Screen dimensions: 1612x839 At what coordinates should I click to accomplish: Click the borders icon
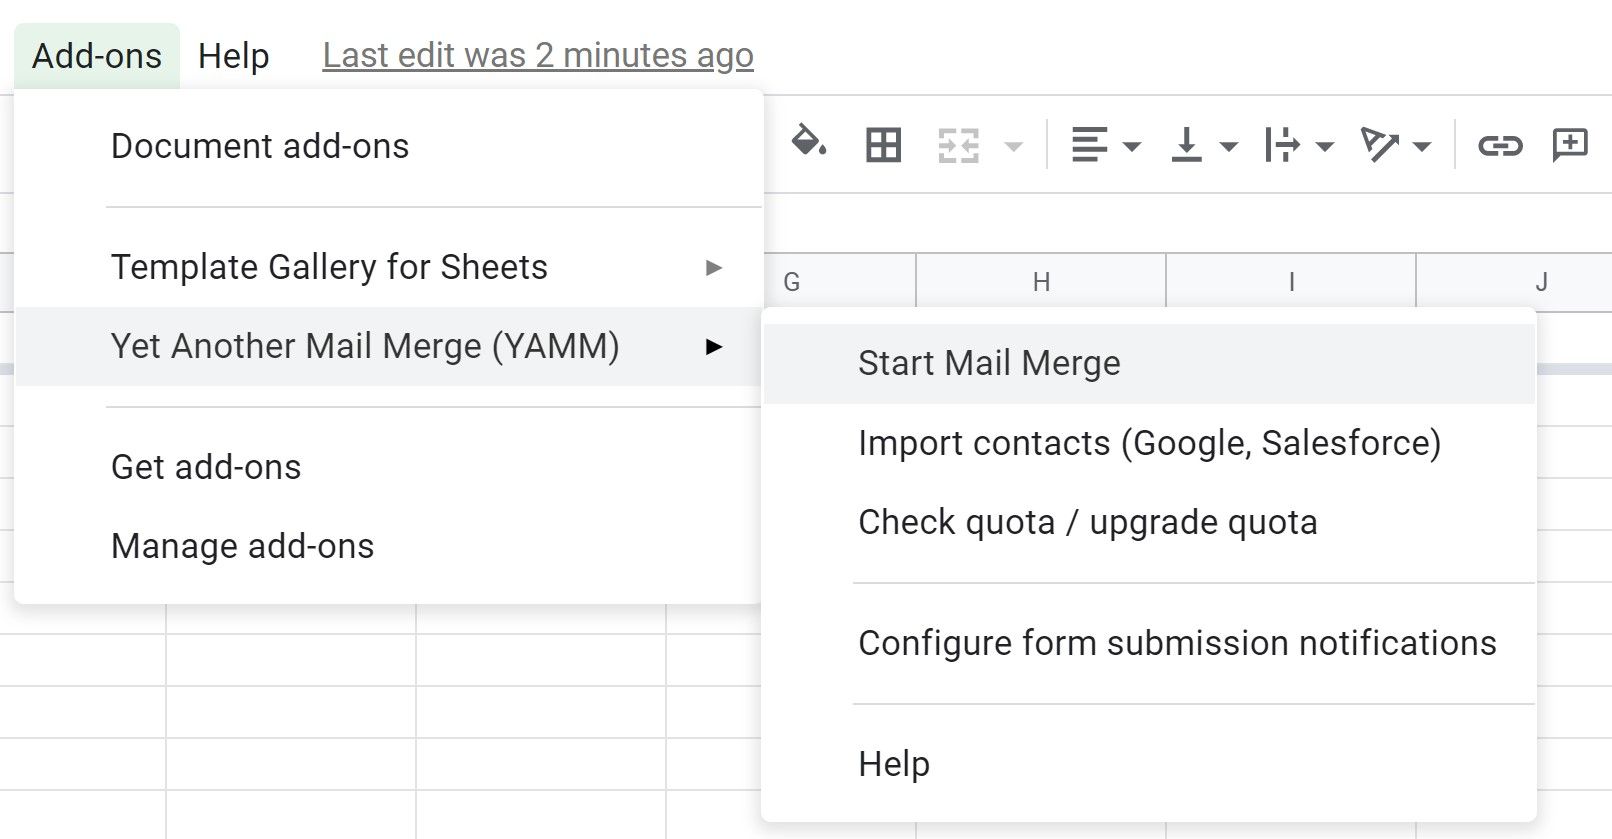(882, 145)
